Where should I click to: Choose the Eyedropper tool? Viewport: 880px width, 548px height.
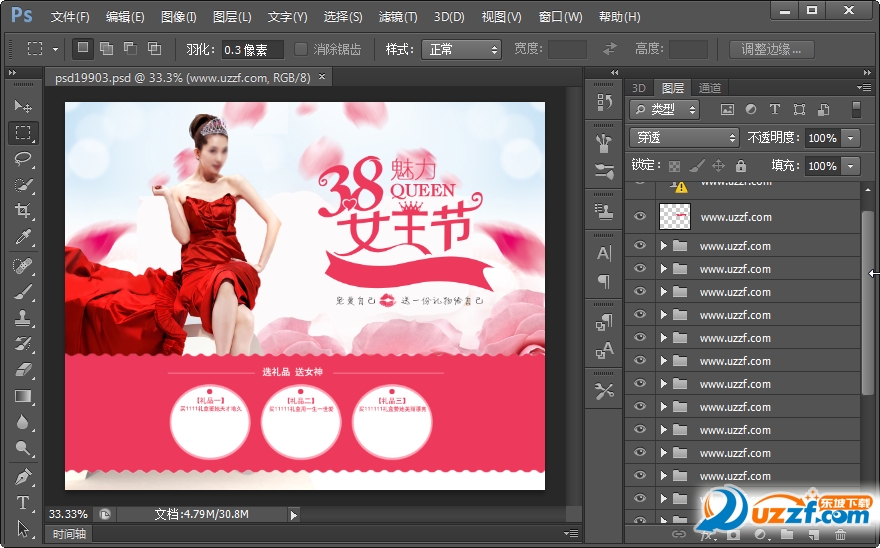coord(23,237)
